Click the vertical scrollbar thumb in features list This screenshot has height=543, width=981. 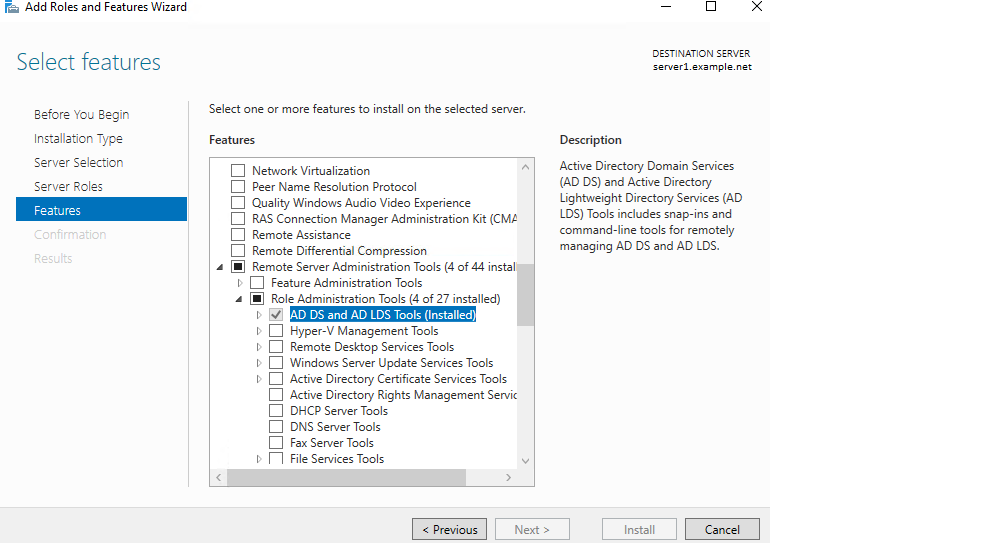525,295
